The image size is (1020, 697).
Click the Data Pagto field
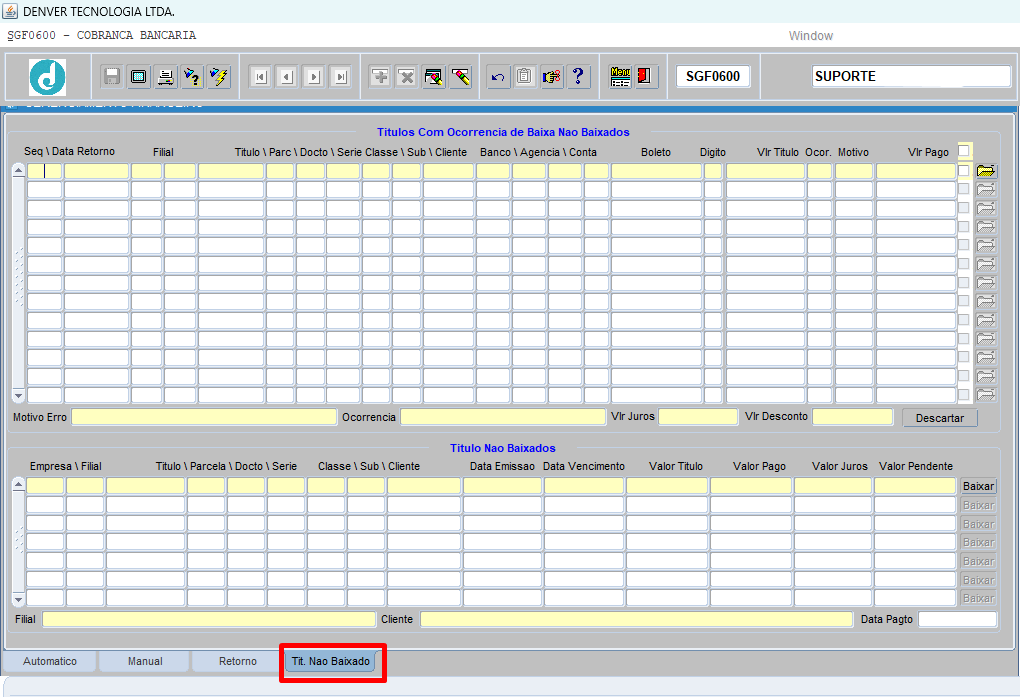click(958, 619)
